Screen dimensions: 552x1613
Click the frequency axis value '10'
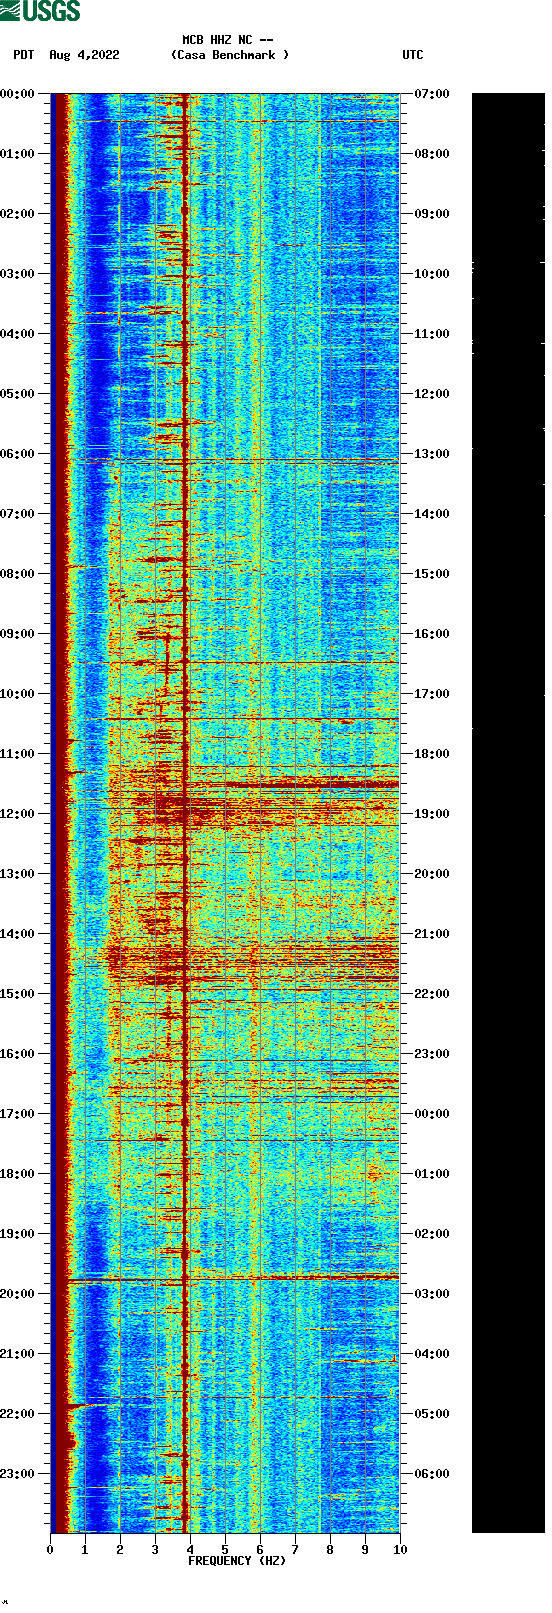(x=400, y=1550)
